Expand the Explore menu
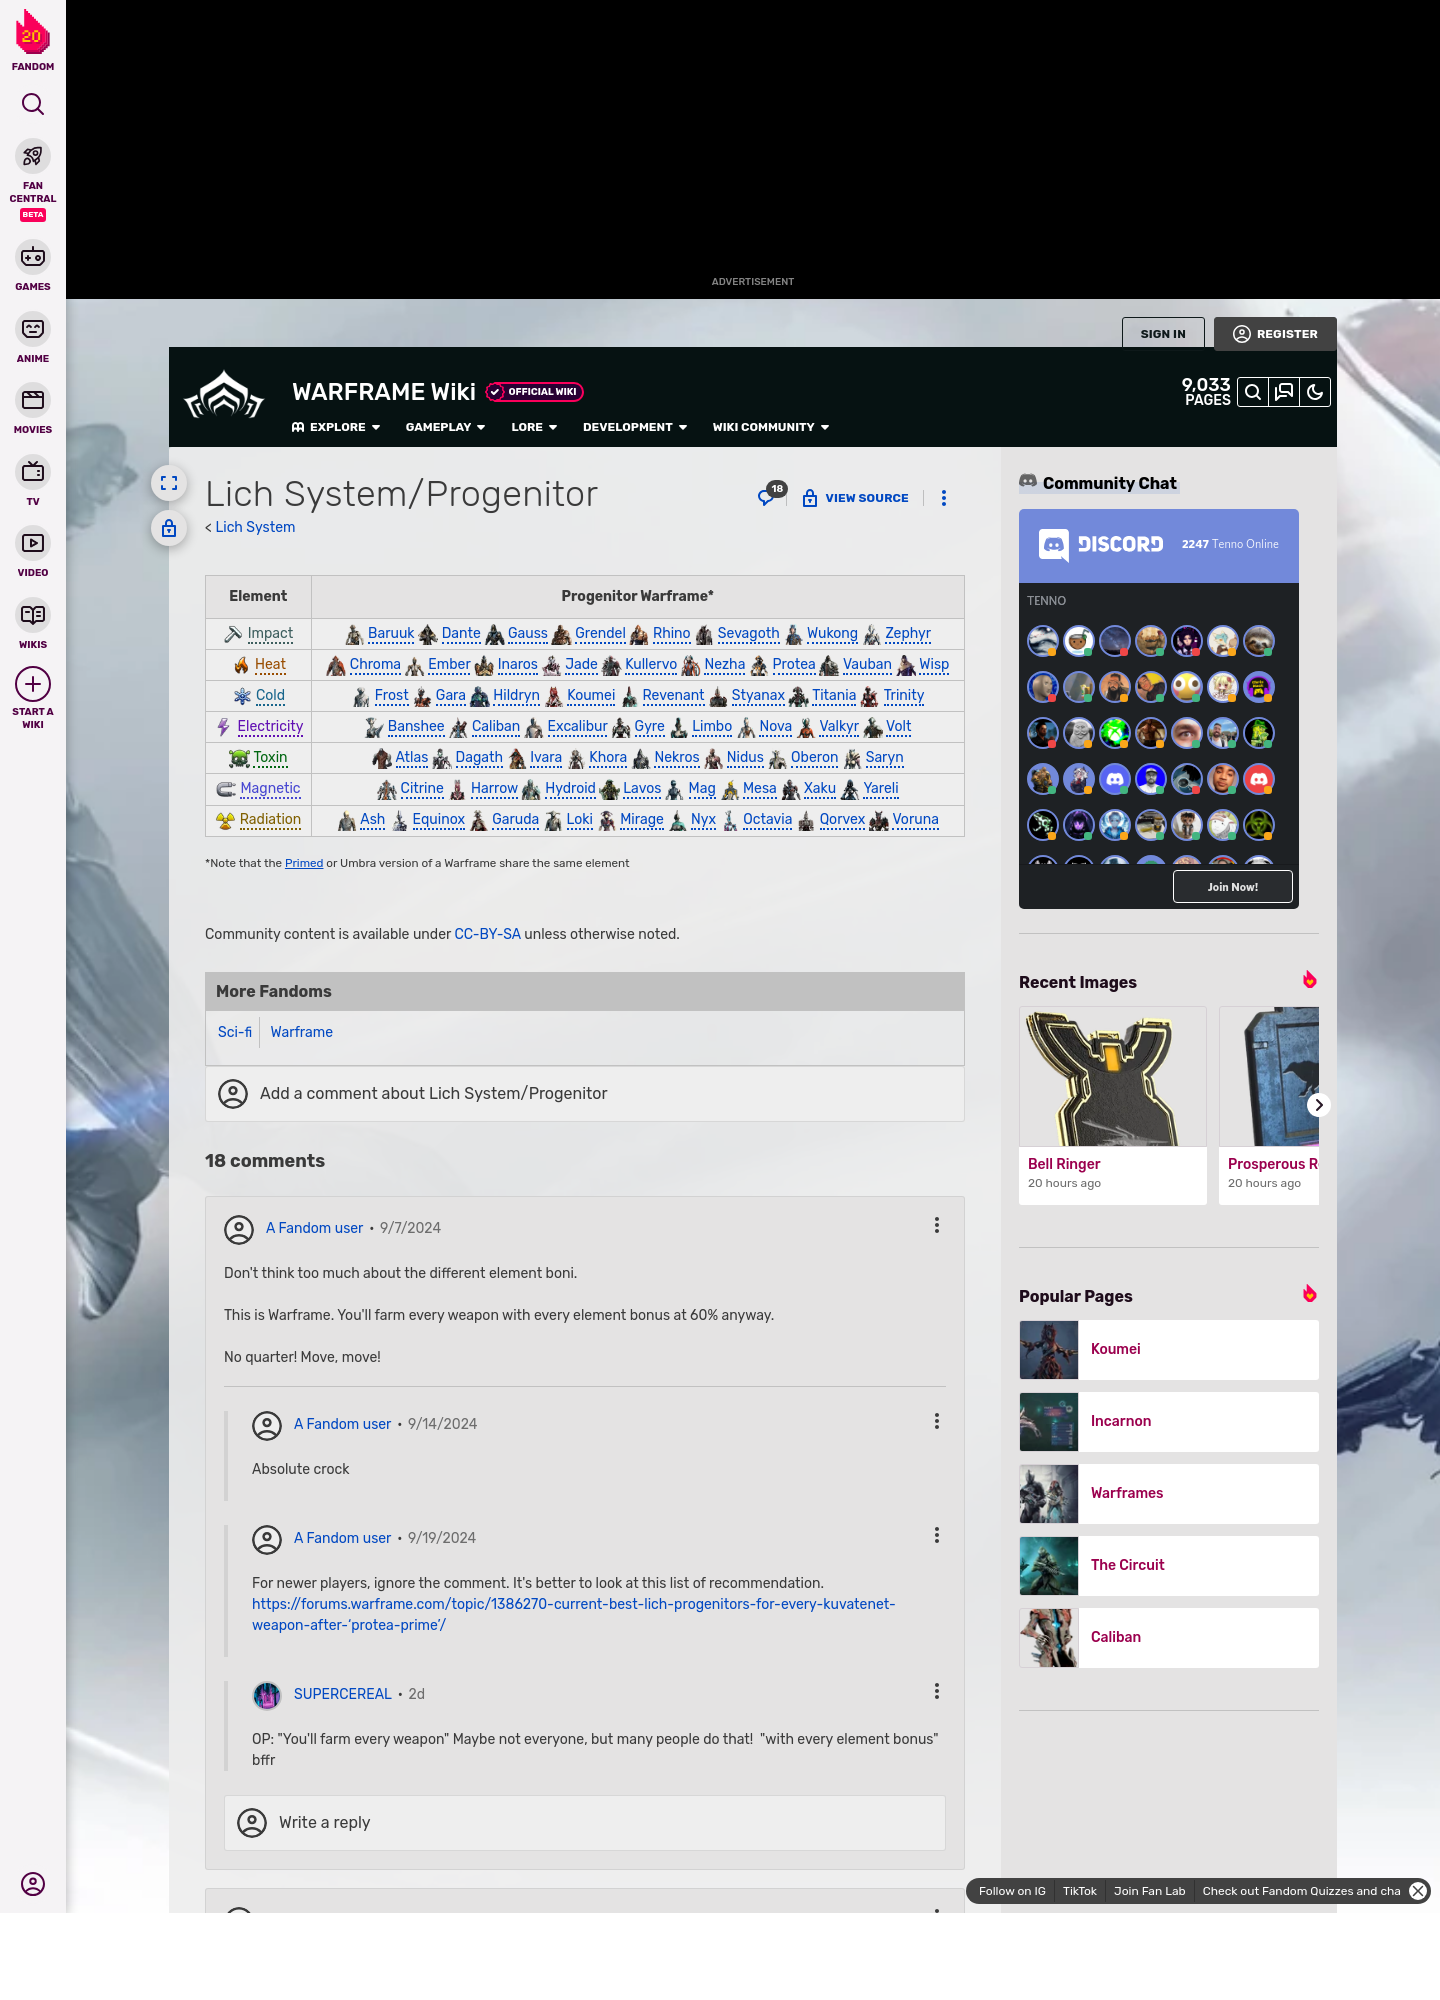This screenshot has width=1440, height=2000. tap(336, 427)
